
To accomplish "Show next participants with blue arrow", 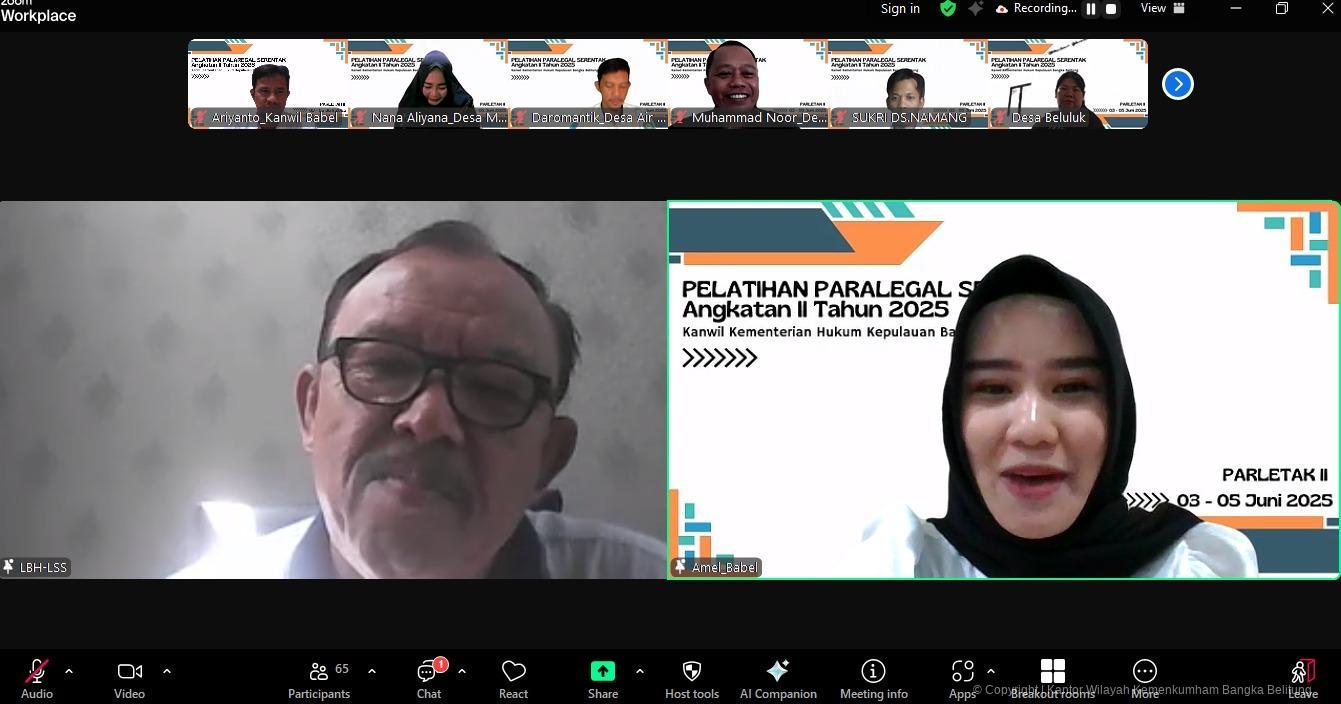I will tap(1177, 84).
